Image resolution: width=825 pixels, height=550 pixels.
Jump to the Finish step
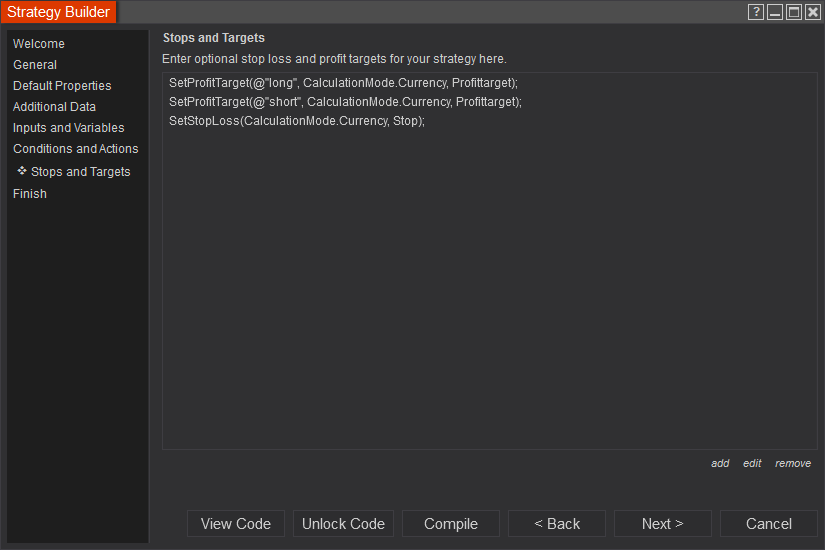[30, 194]
